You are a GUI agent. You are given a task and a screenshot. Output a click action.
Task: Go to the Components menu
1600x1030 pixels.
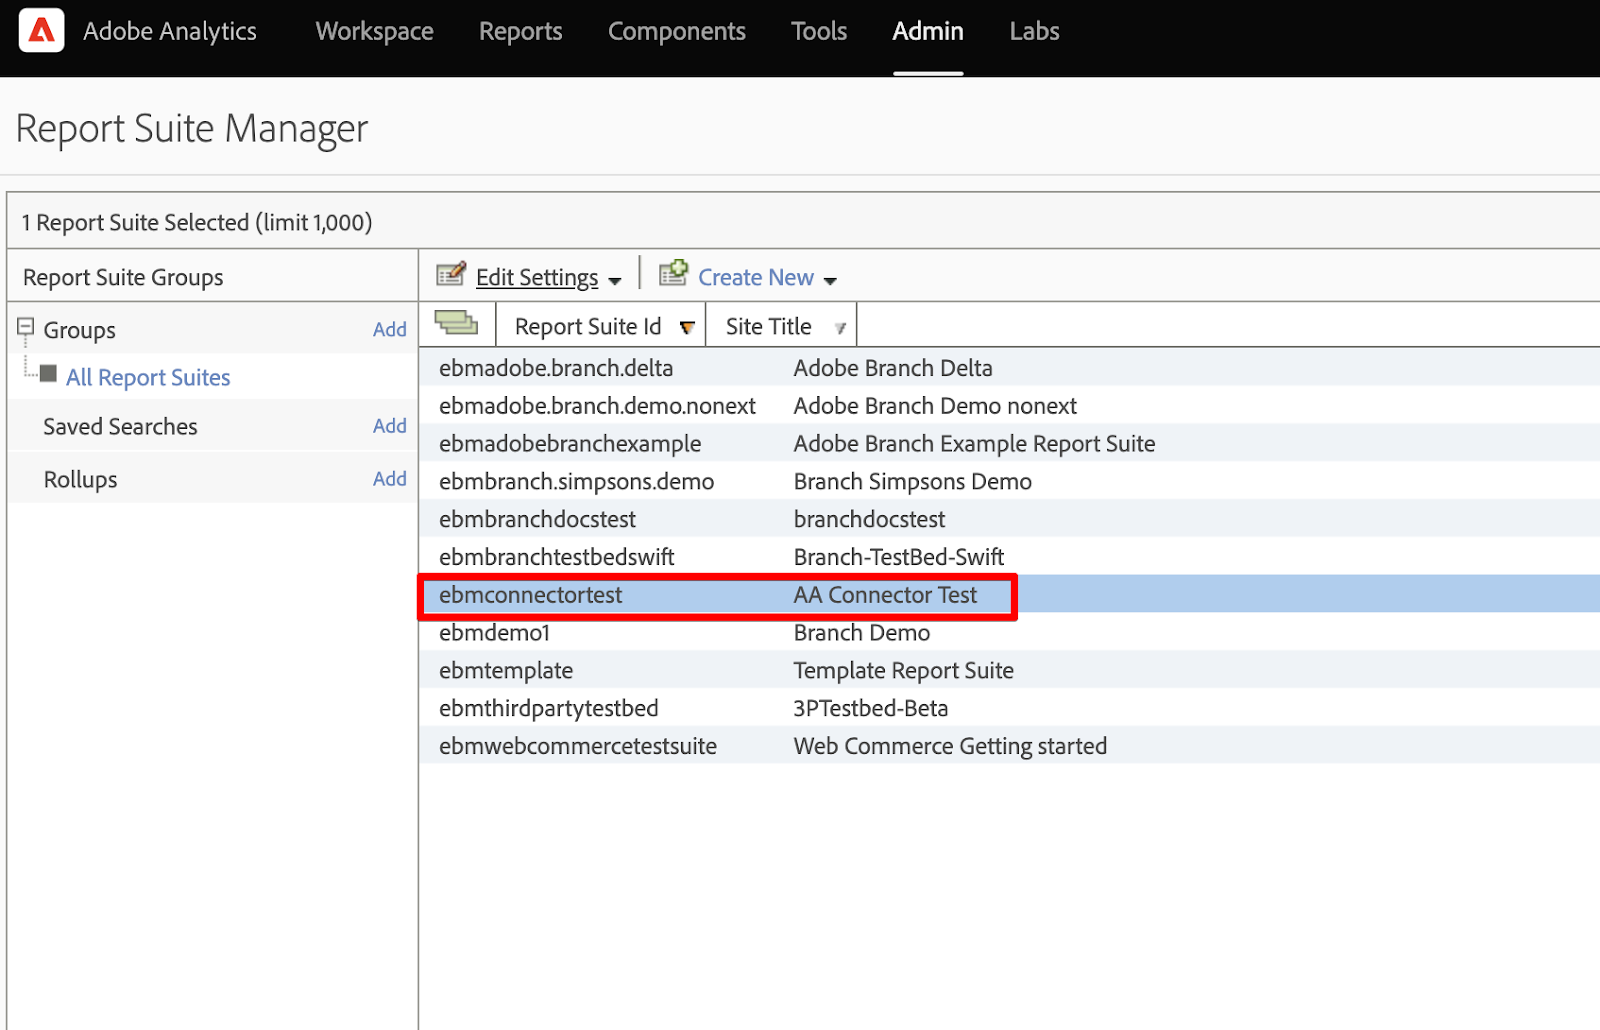[x=676, y=32]
